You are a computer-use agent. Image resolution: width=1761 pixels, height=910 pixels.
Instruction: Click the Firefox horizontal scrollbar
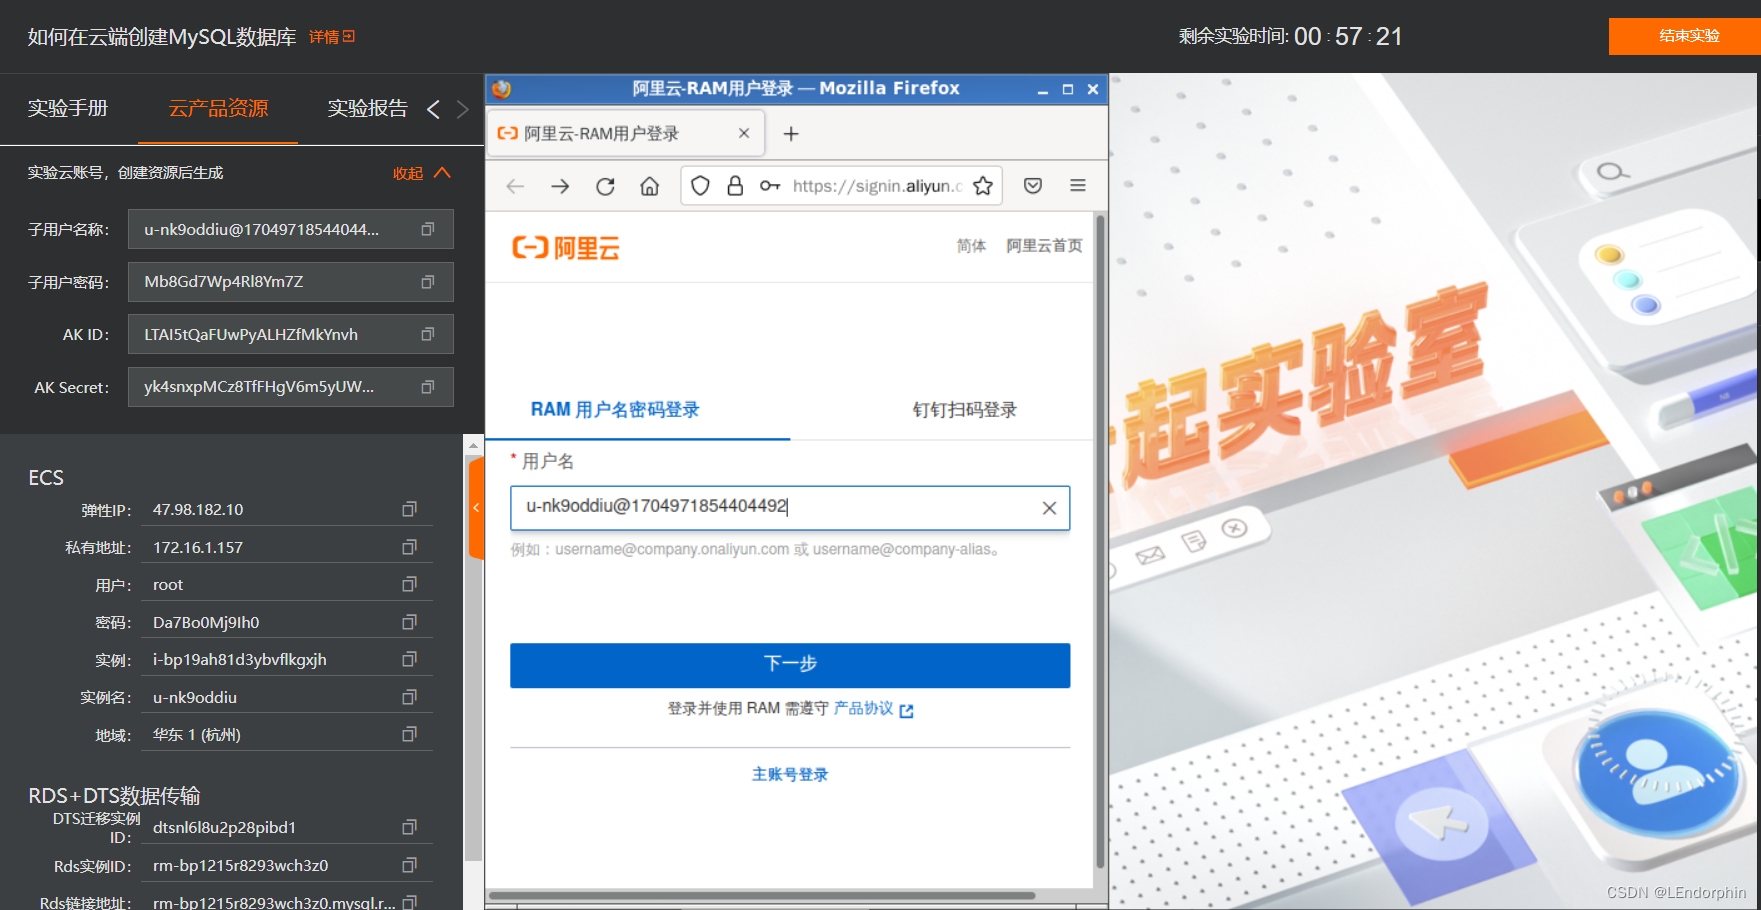(762, 895)
